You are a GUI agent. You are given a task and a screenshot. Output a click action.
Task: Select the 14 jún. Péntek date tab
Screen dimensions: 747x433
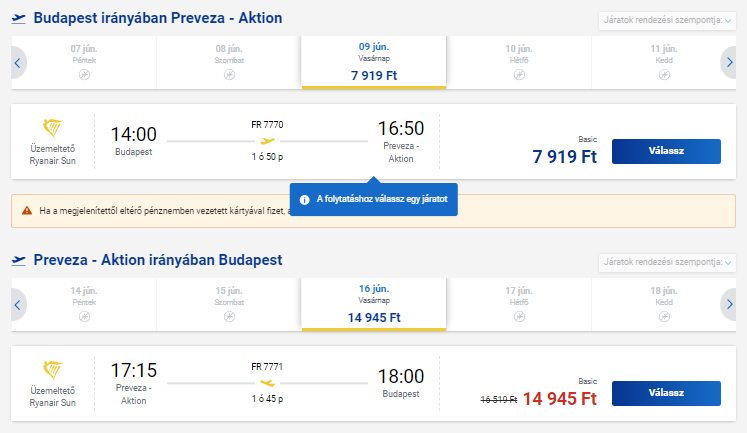tap(84, 304)
